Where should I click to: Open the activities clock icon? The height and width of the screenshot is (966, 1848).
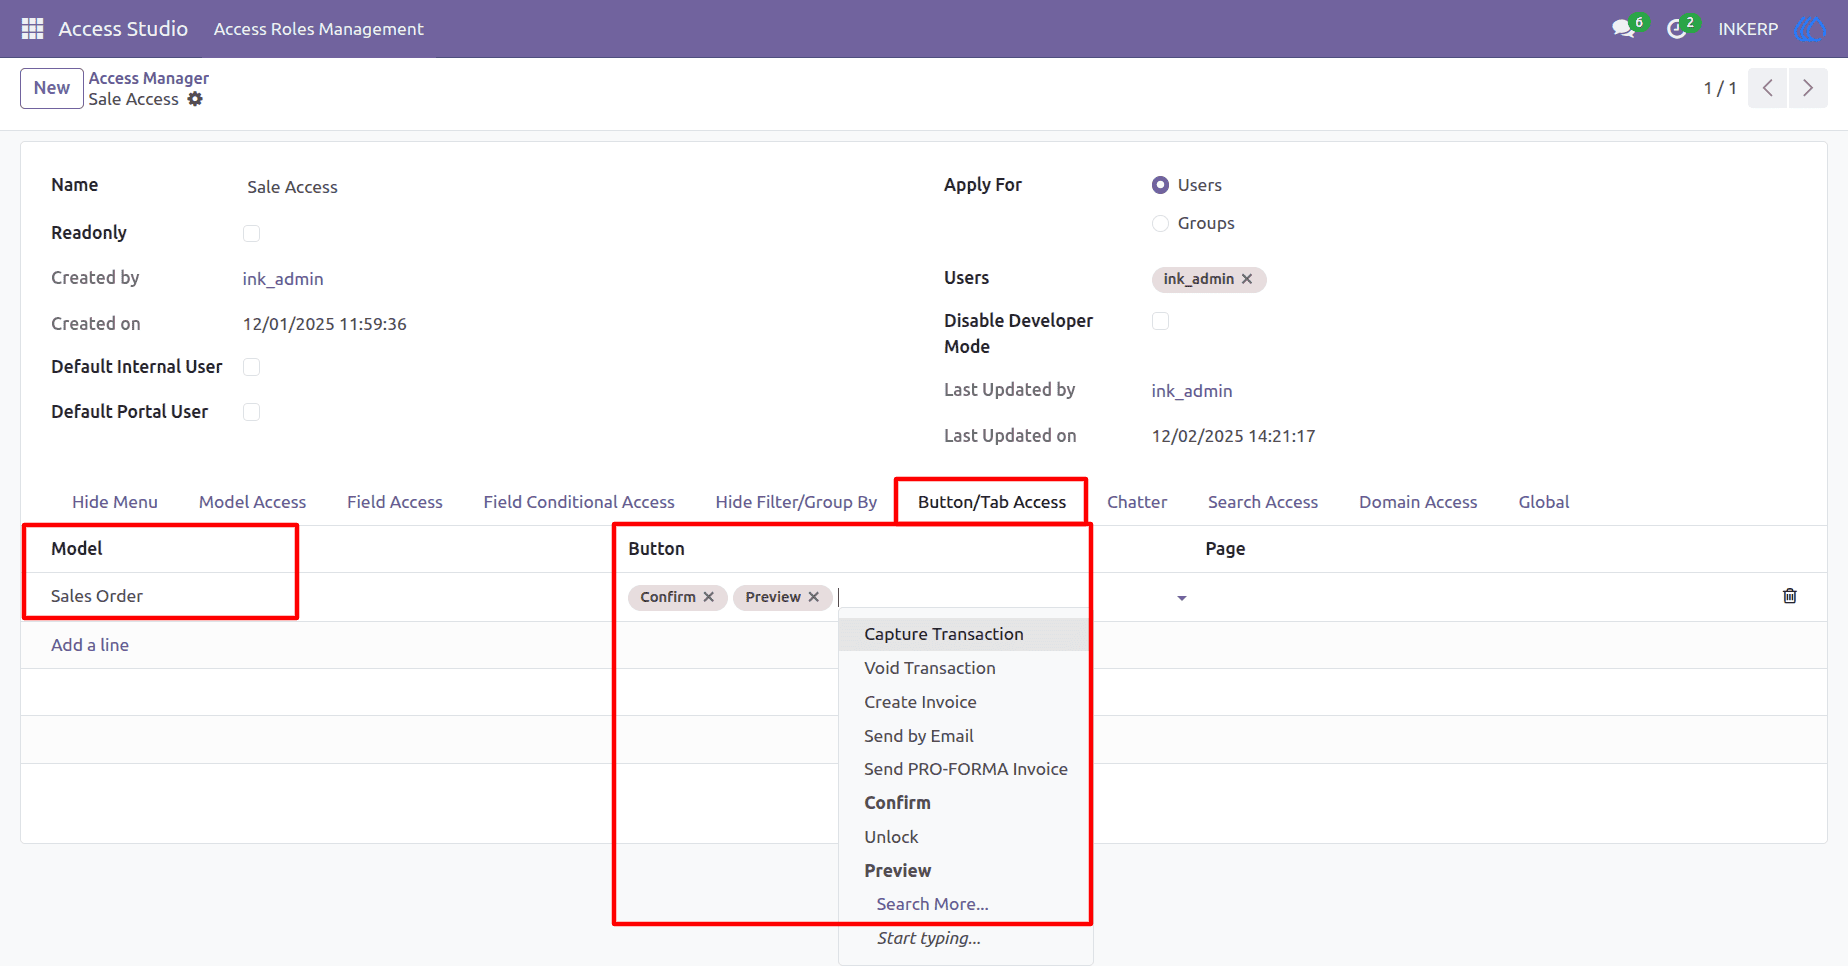coord(1677,29)
